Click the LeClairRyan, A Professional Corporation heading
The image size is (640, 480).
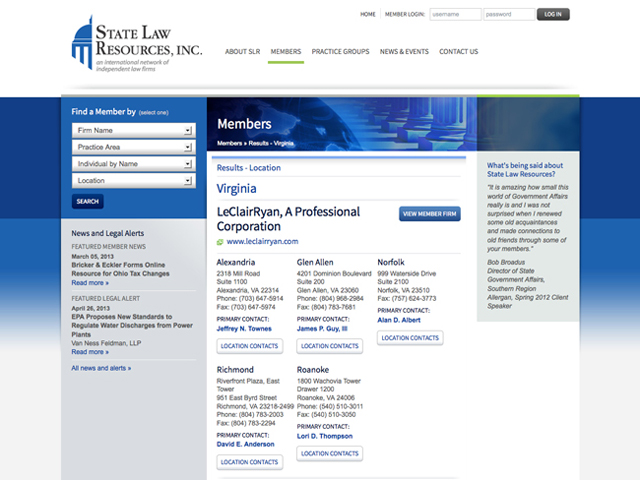pos(288,219)
